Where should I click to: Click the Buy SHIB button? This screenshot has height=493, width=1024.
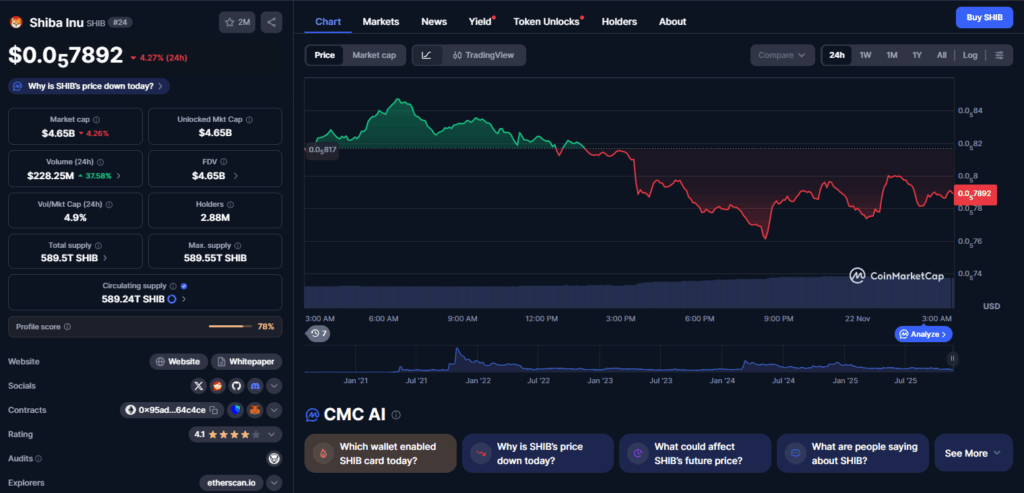(984, 17)
